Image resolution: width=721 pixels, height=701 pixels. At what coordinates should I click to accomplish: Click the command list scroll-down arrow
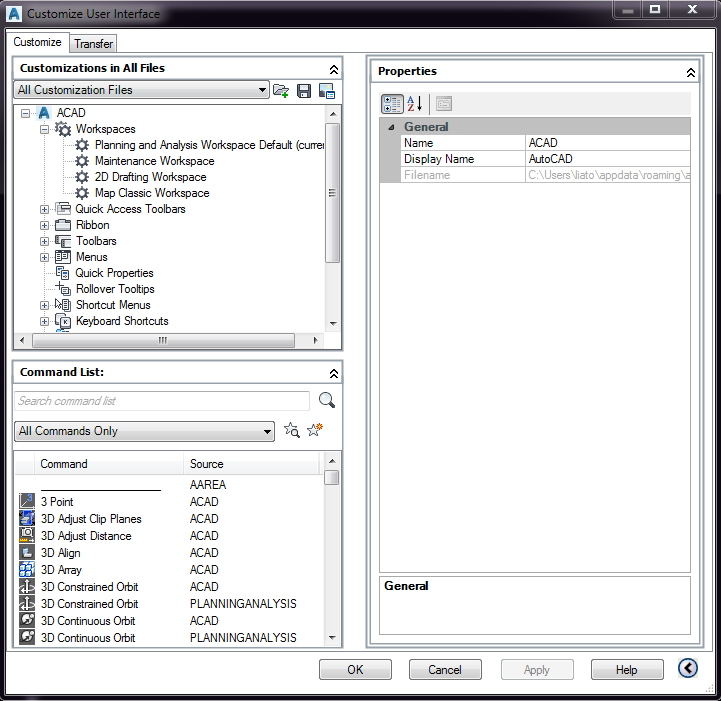click(332, 638)
